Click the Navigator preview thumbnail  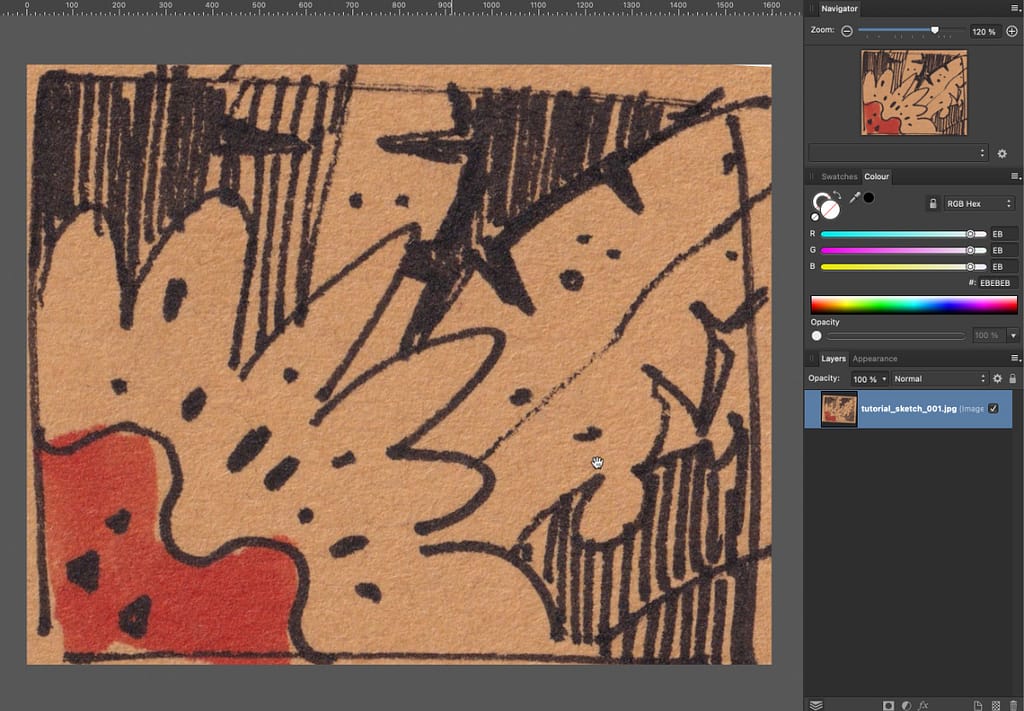pyautogui.click(x=914, y=93)
